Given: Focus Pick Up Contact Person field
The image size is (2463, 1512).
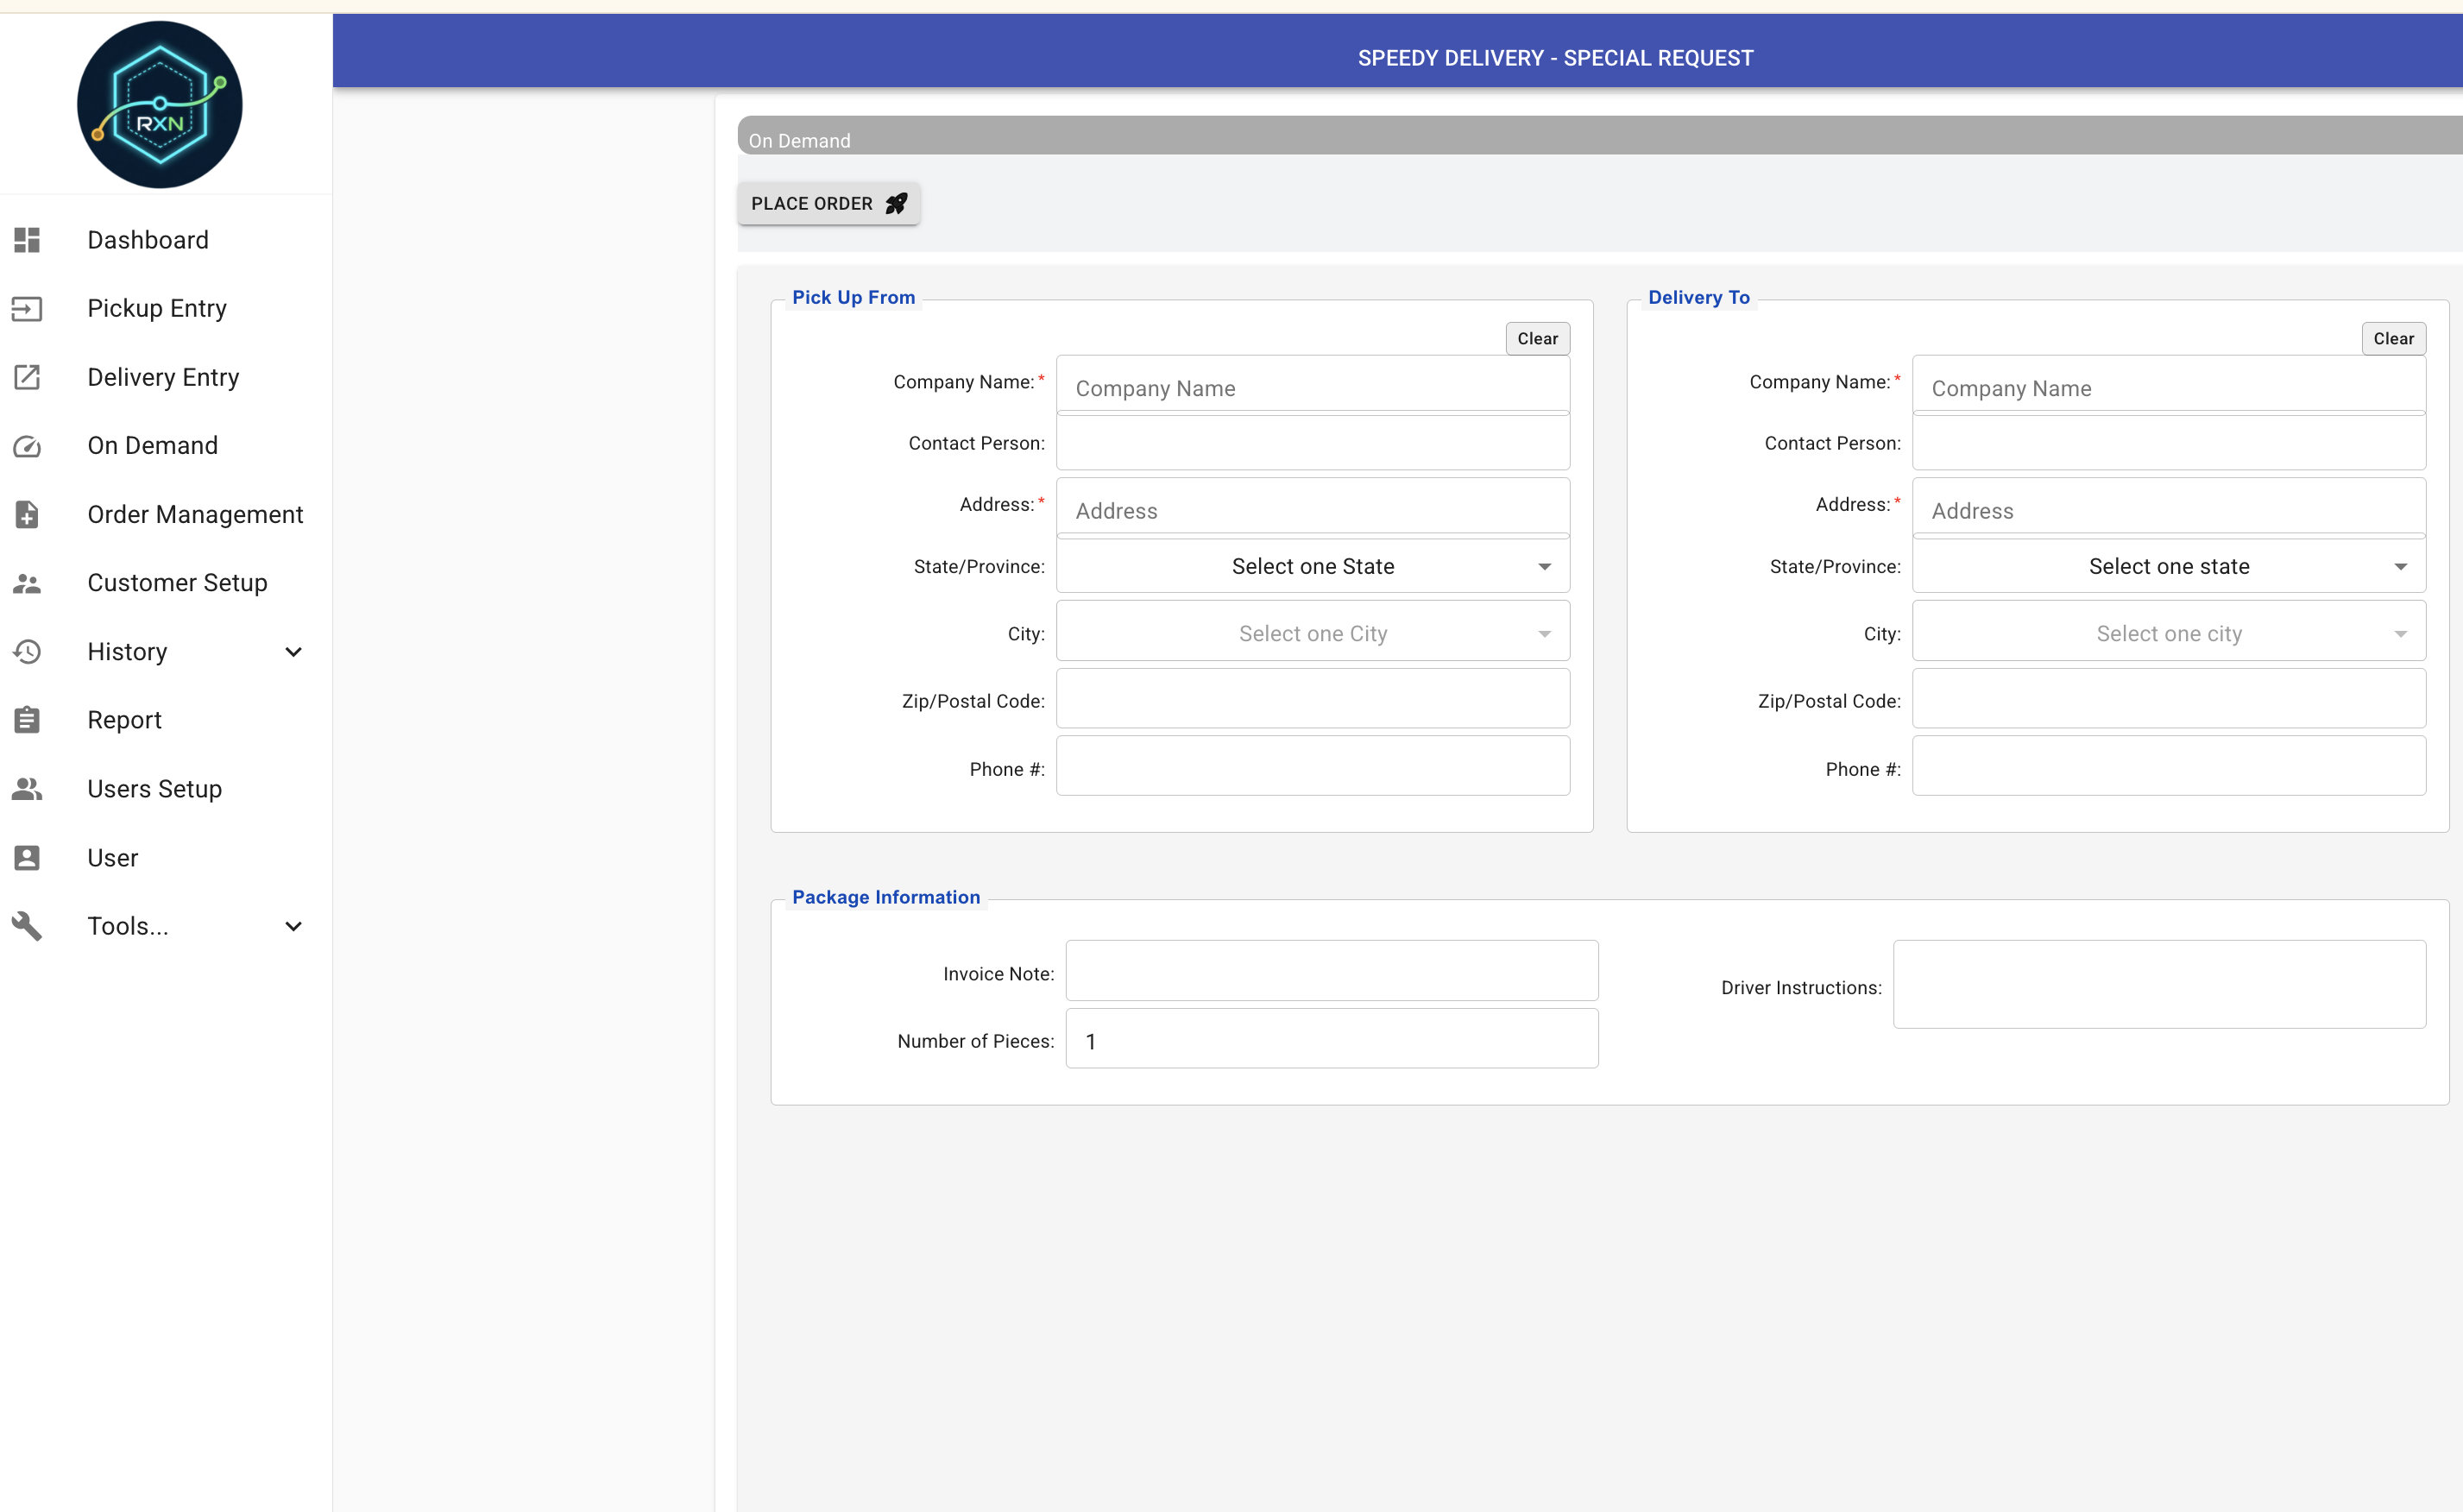Looking at the screenshot, I should tap(1312, 443).
